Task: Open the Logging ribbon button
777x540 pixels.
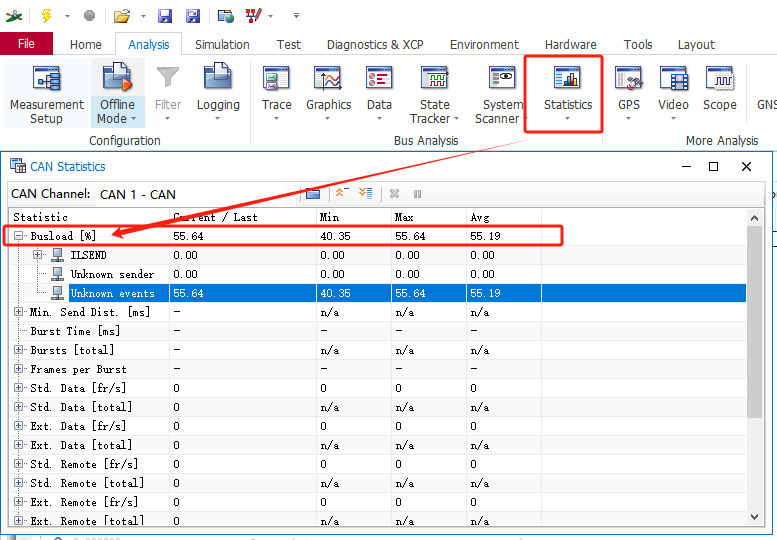Action: pos(218,93)
